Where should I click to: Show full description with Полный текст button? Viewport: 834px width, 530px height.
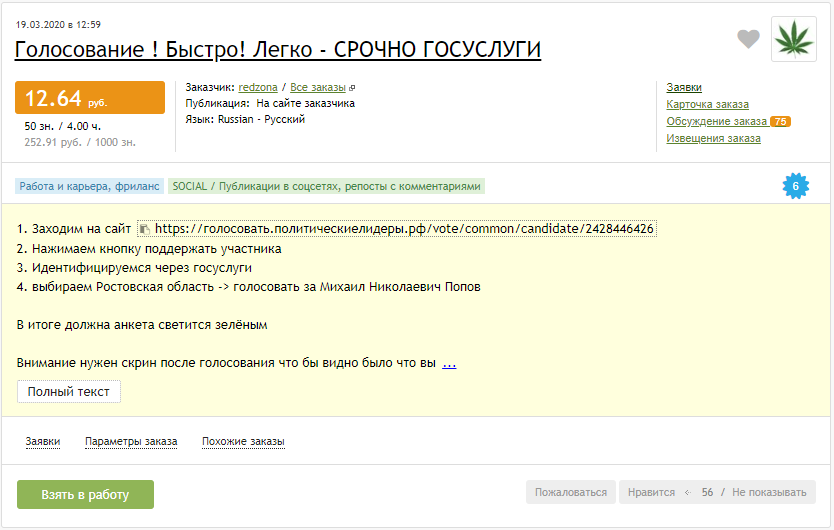(69, 392)
